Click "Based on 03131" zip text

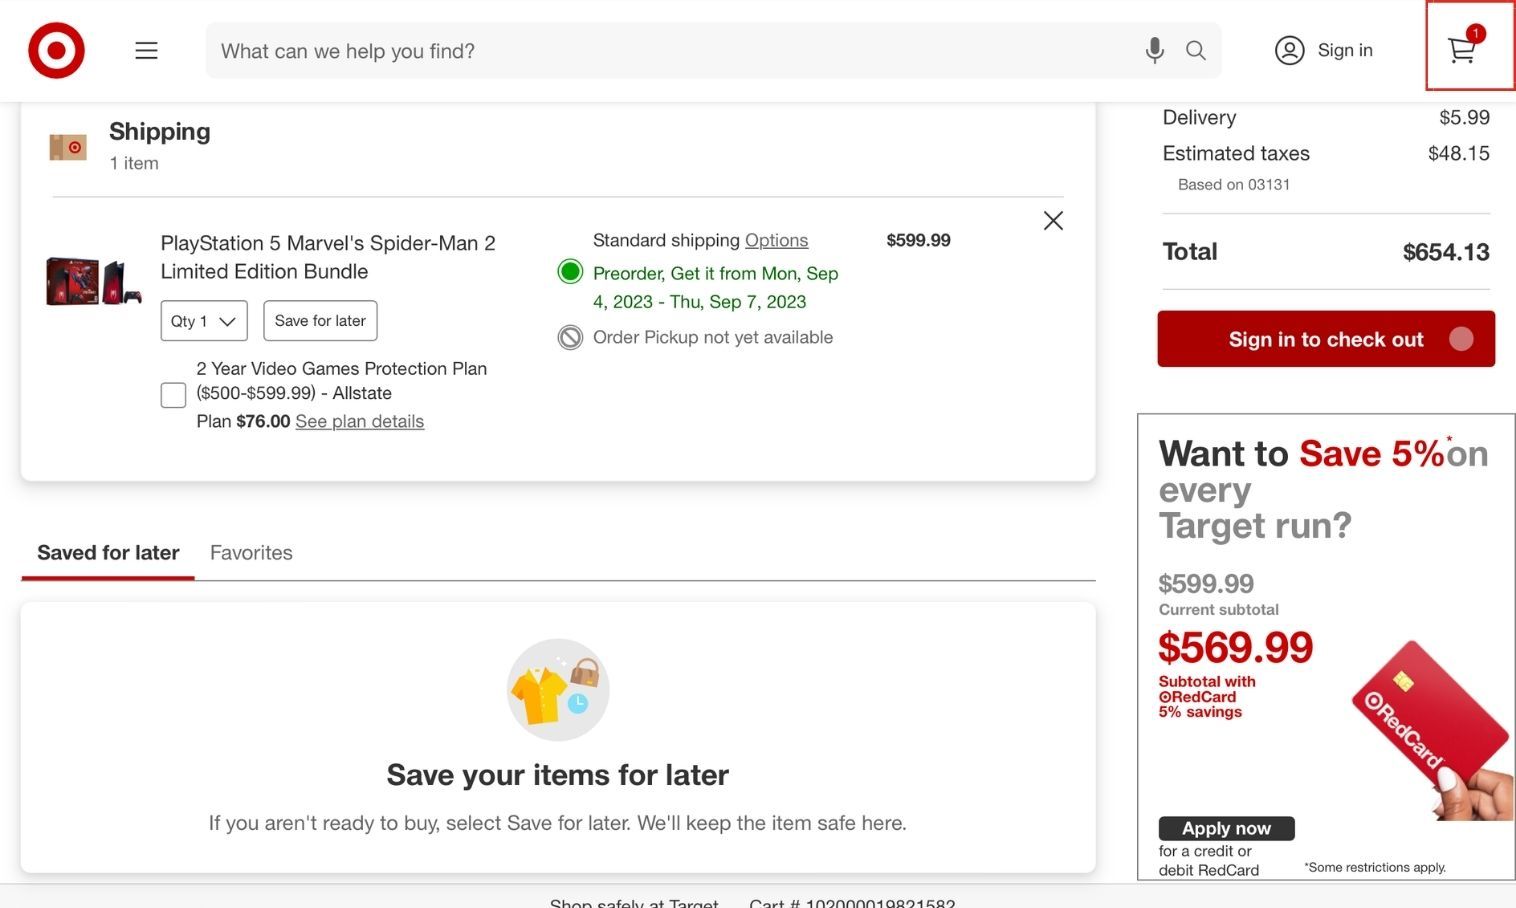[1234, 184]
